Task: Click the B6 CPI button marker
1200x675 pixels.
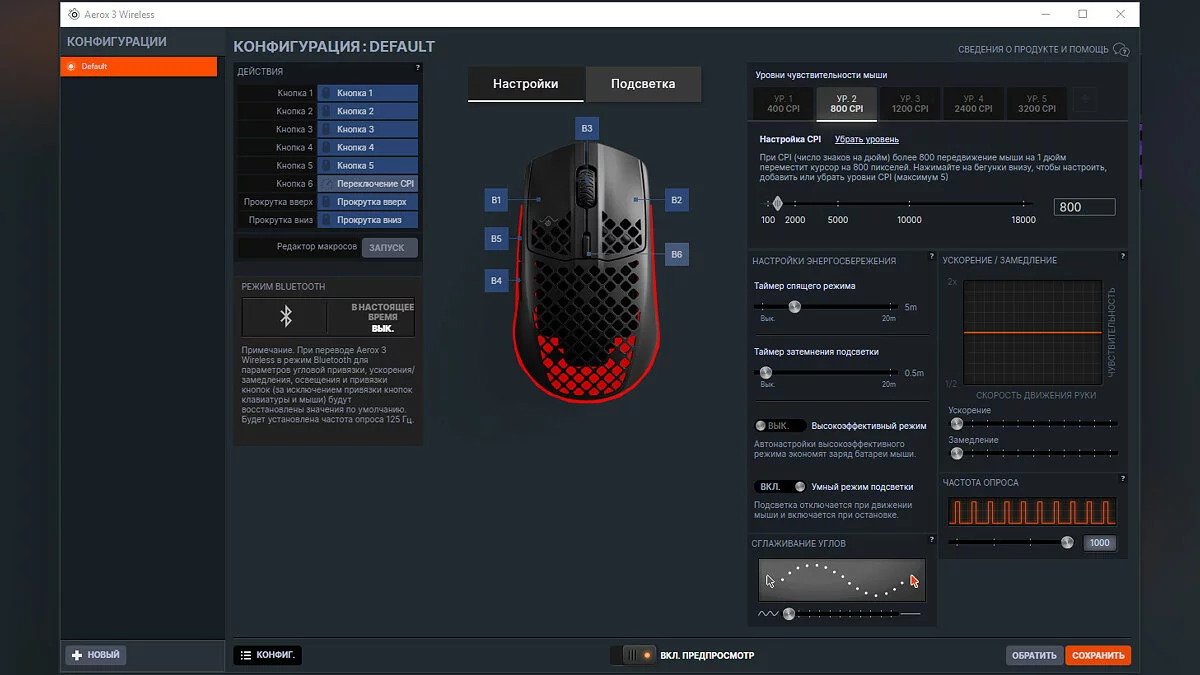Action: (677, 255)
